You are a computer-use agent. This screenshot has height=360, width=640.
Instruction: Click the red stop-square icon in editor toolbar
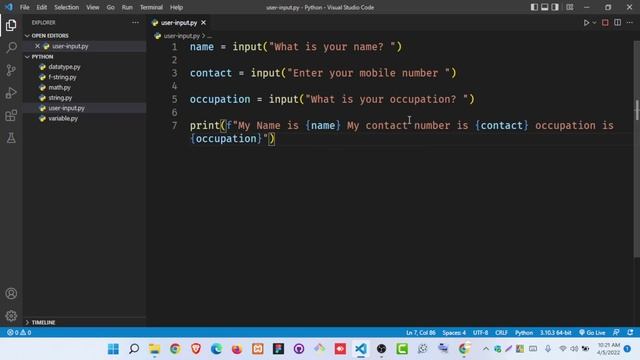tap(605, 23)
